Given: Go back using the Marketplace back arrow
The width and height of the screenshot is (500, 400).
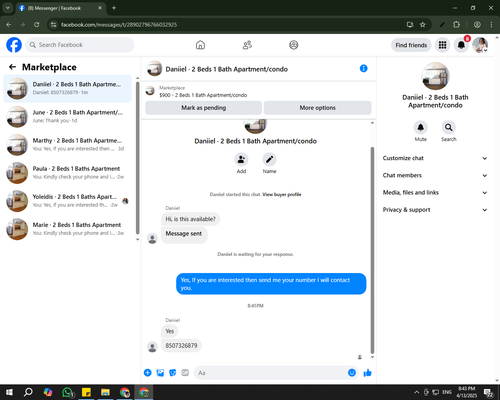Looking at the screenshot, I should click(x=12, y=67).
